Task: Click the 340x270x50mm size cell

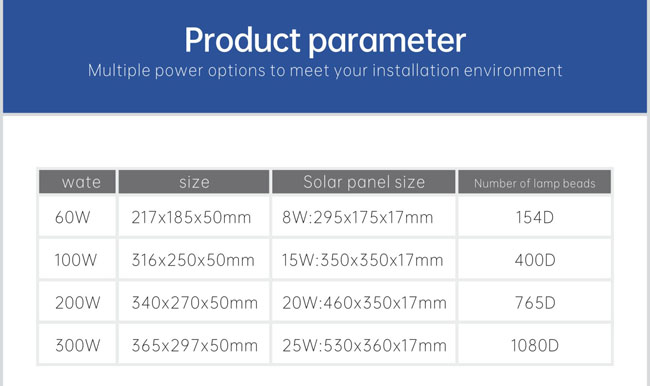Action: tap(194, 302)
